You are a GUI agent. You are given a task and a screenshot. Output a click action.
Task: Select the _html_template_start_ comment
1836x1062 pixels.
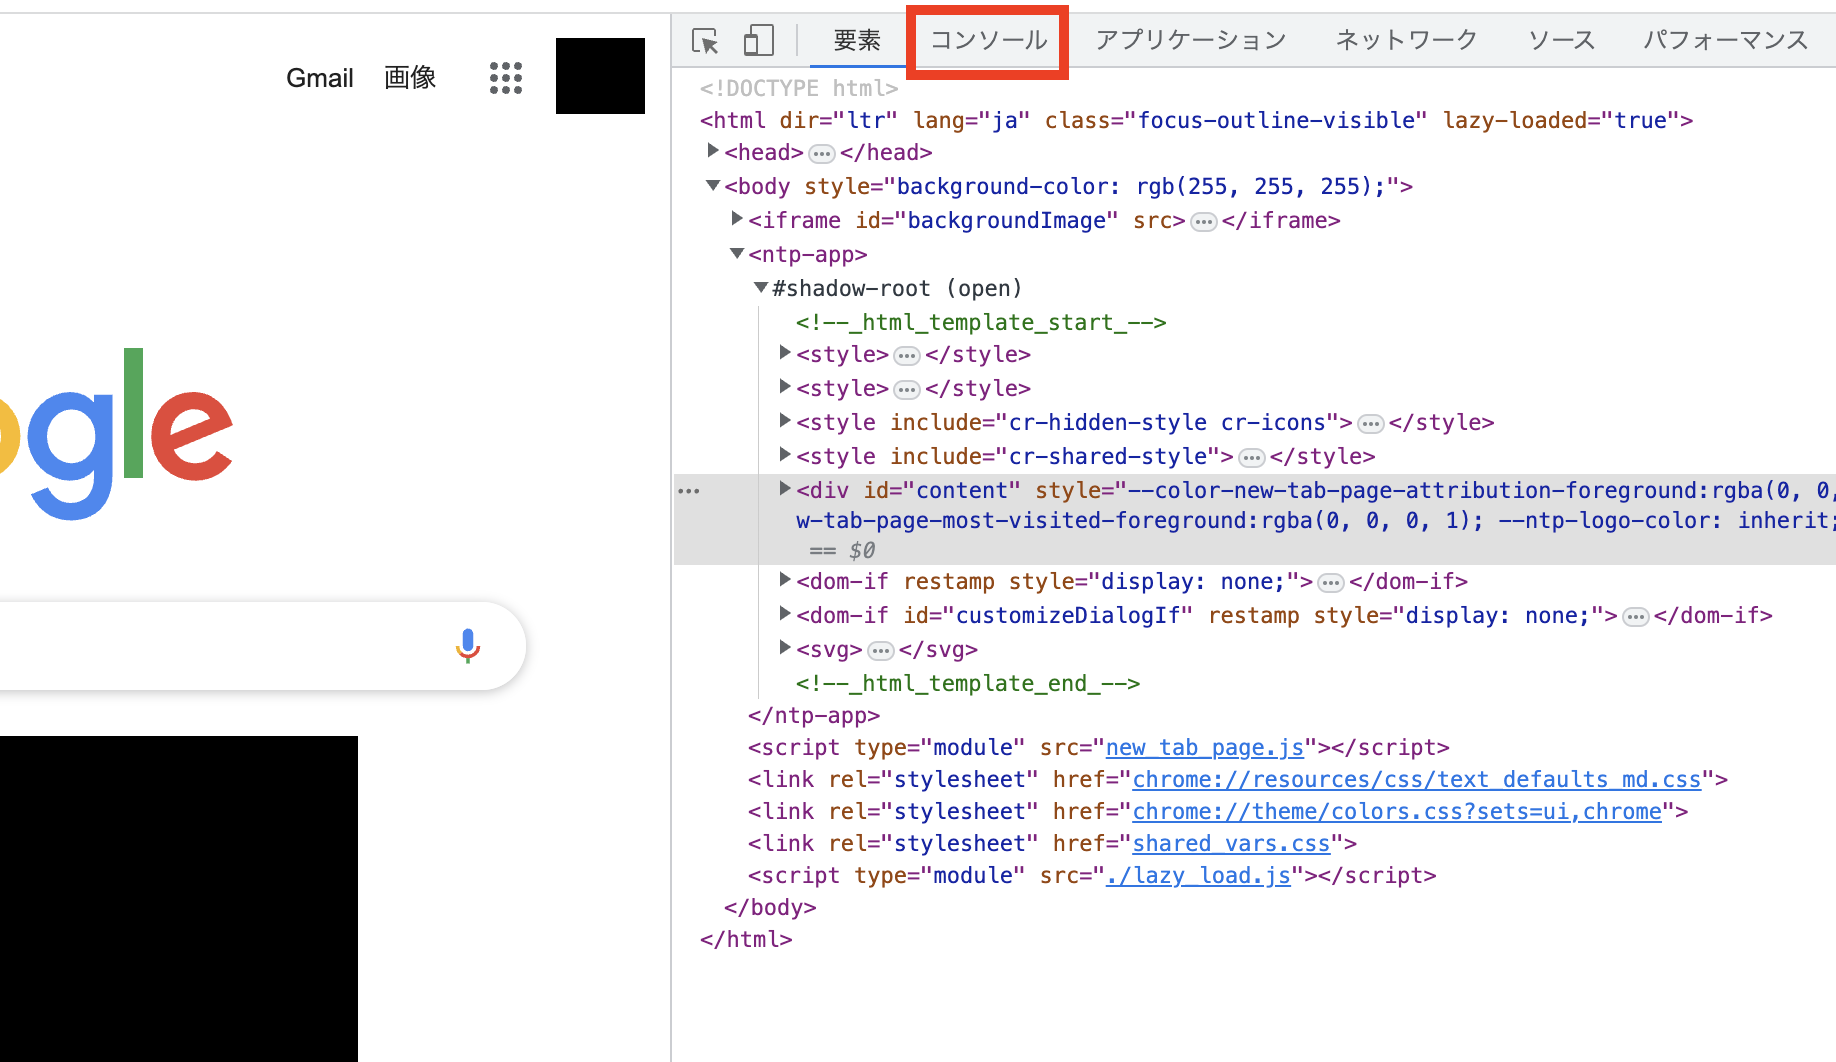coord(981,322)
